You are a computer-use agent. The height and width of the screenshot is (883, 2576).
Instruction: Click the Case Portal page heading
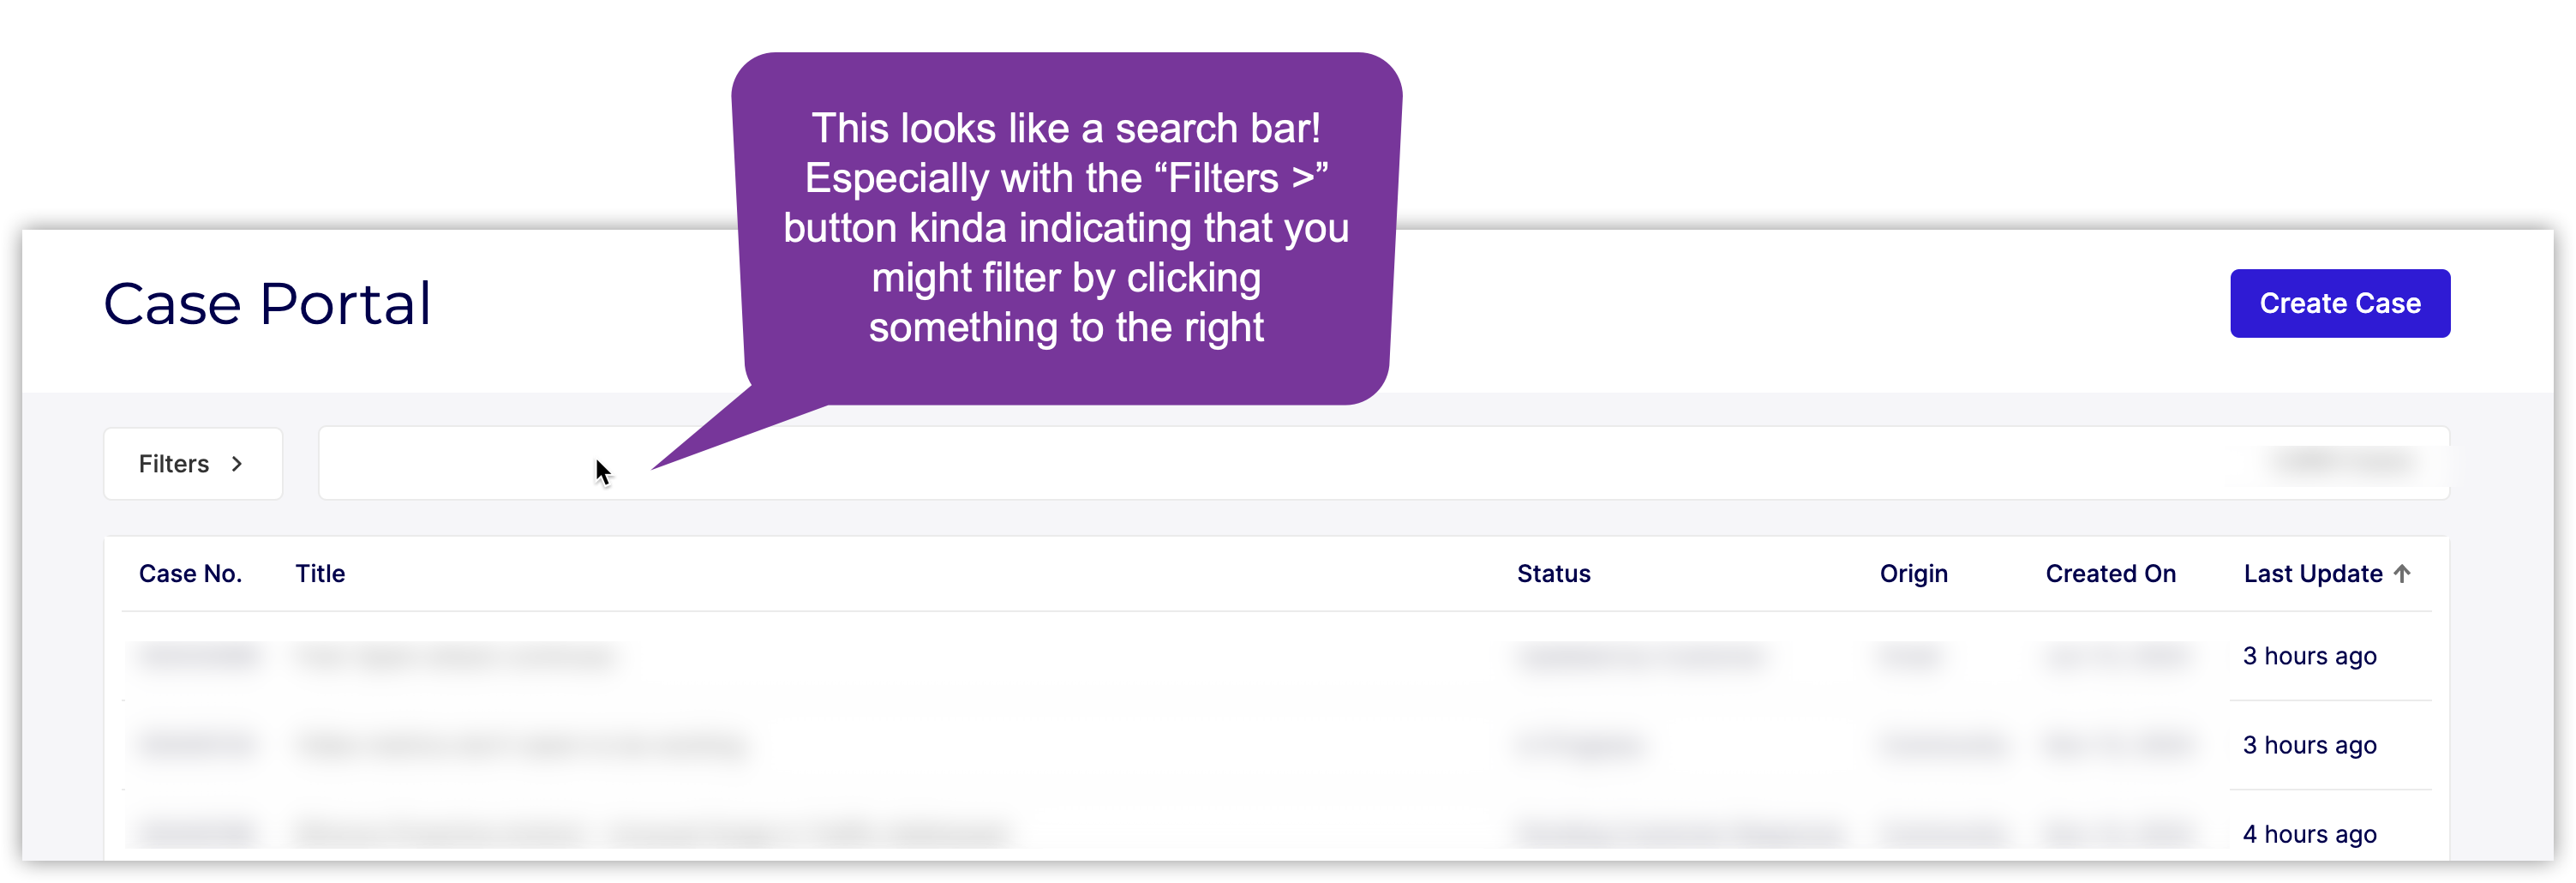coord(267,304)
